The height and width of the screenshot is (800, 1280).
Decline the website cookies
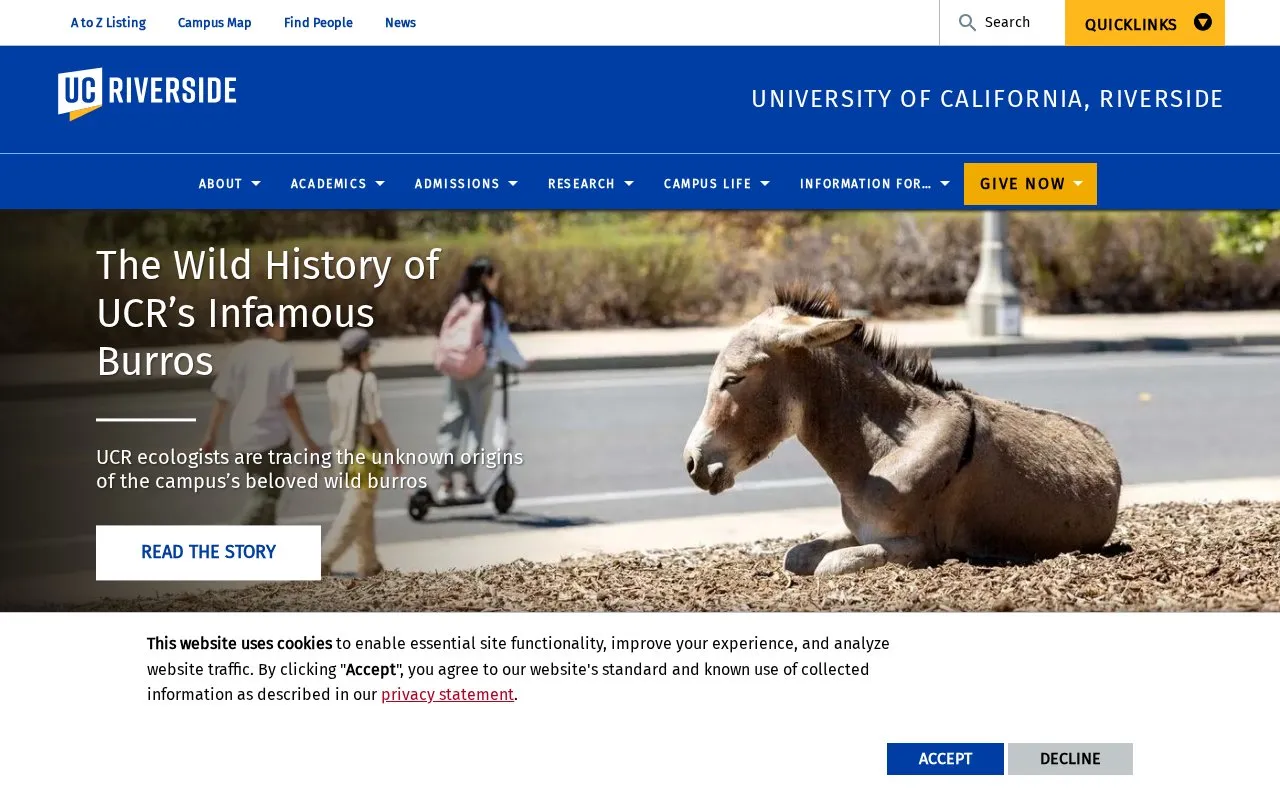pyautogui.click(x=1070, y=759)
